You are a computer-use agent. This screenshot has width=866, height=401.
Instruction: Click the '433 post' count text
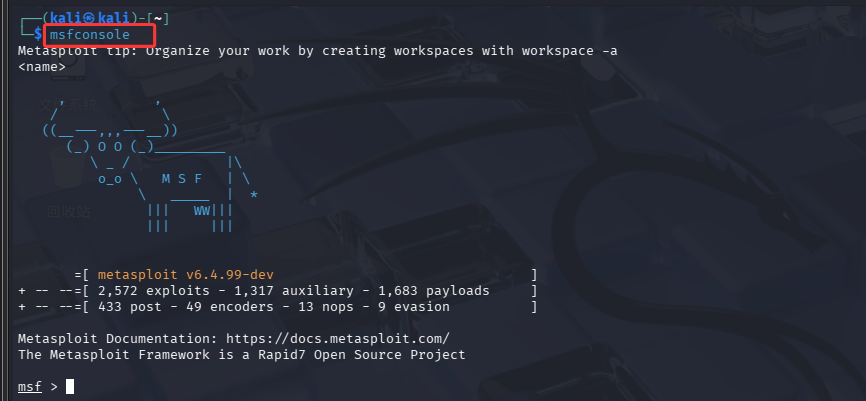point(129,307)
